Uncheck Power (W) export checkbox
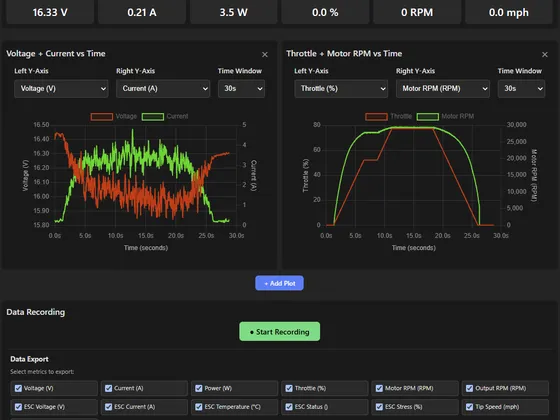The image size is (560, 420). [199, 388]
